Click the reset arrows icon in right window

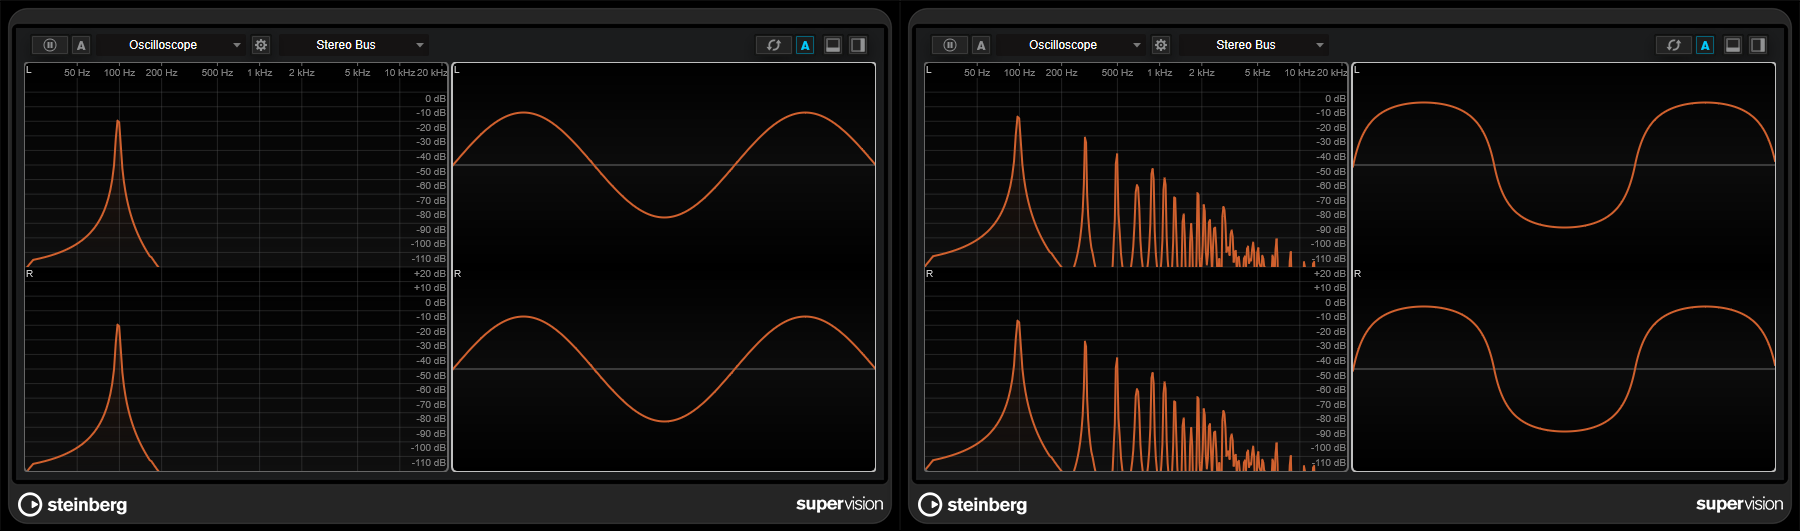click(1673, 45)
